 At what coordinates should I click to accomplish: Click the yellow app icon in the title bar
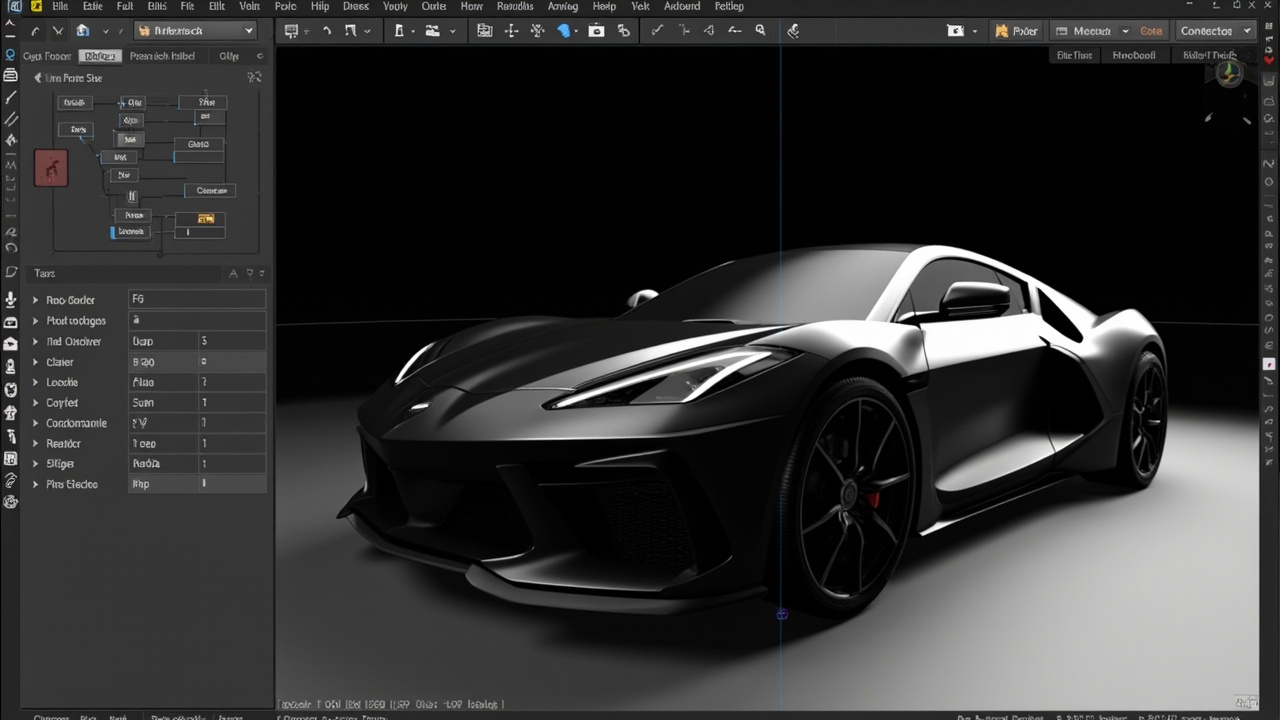point(36,6)
